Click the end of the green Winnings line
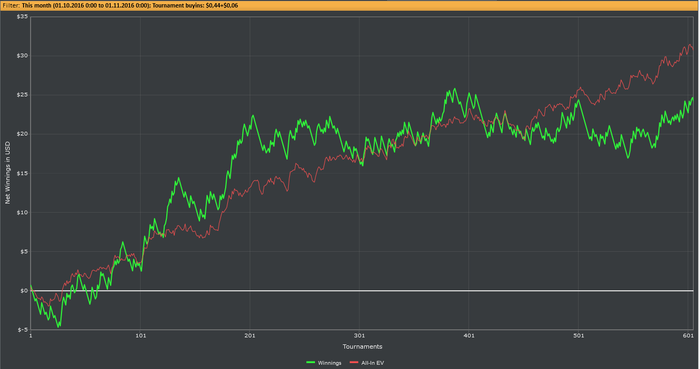 (x=693, y=98)
